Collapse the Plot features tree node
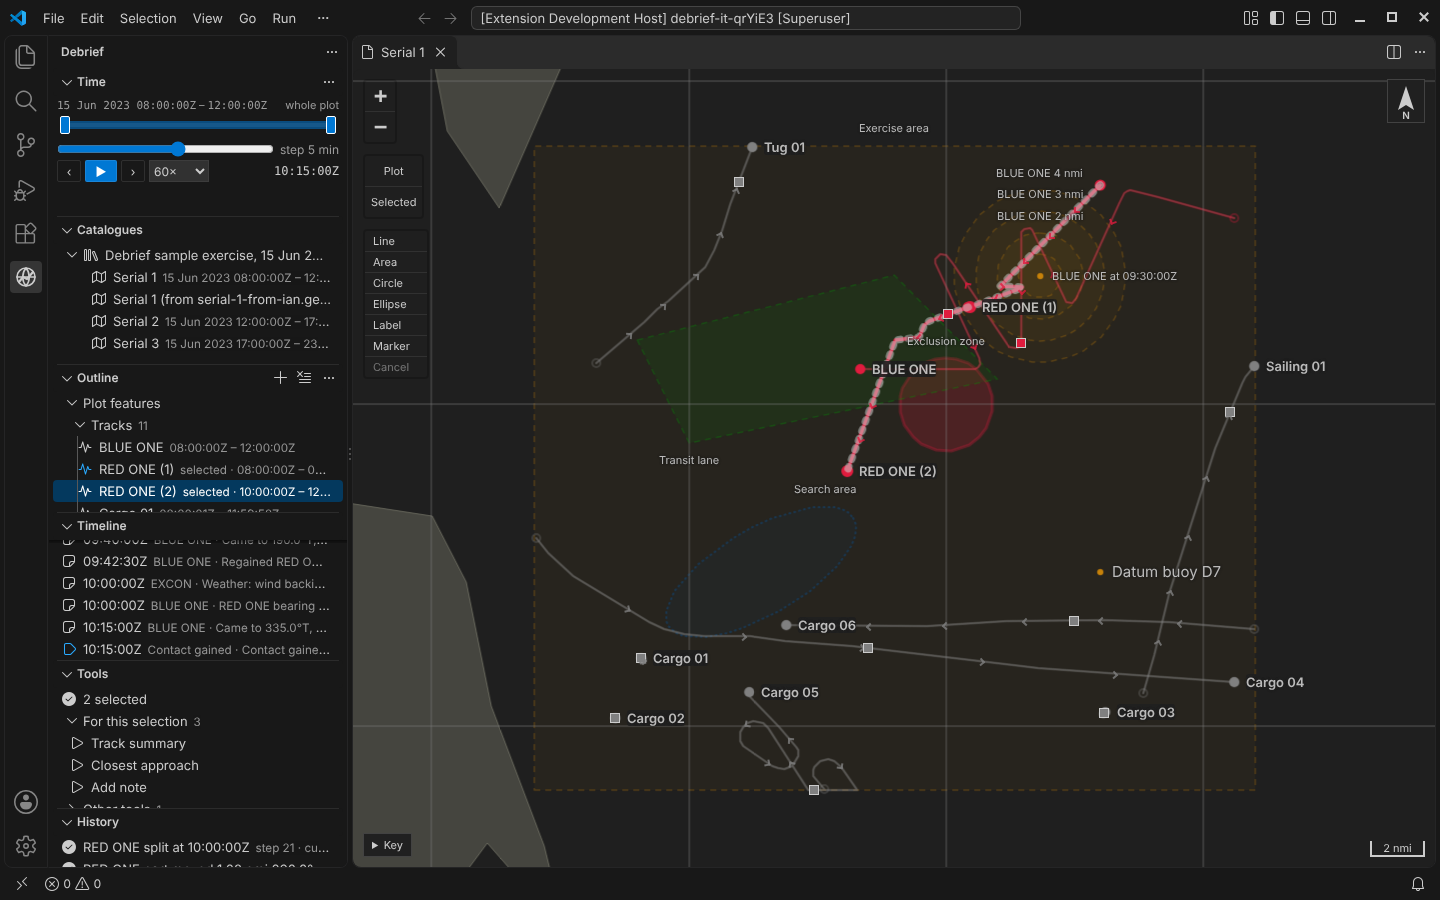 tap(72, 403)
